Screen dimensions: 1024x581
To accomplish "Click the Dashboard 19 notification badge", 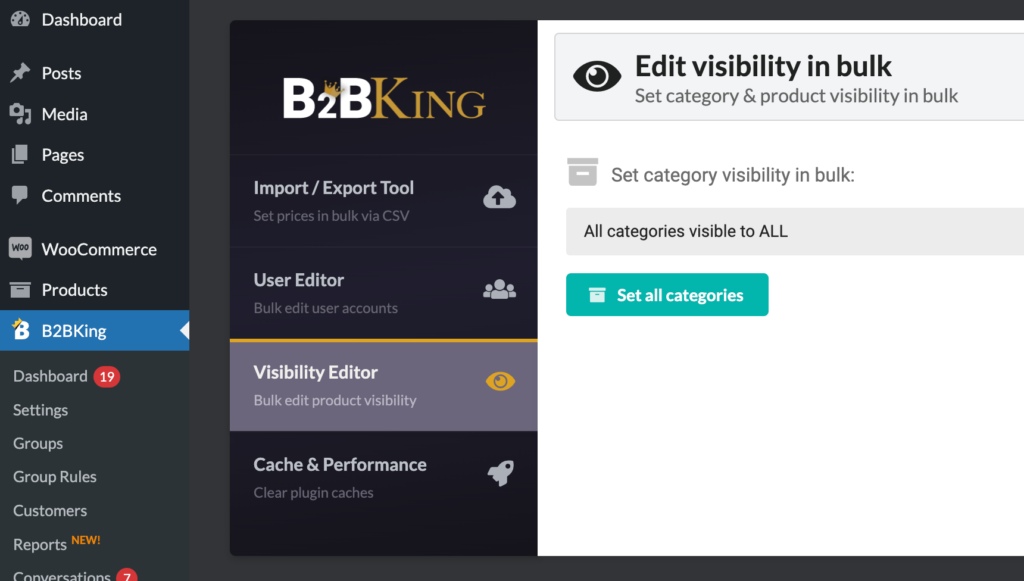I will click(106, 377).
